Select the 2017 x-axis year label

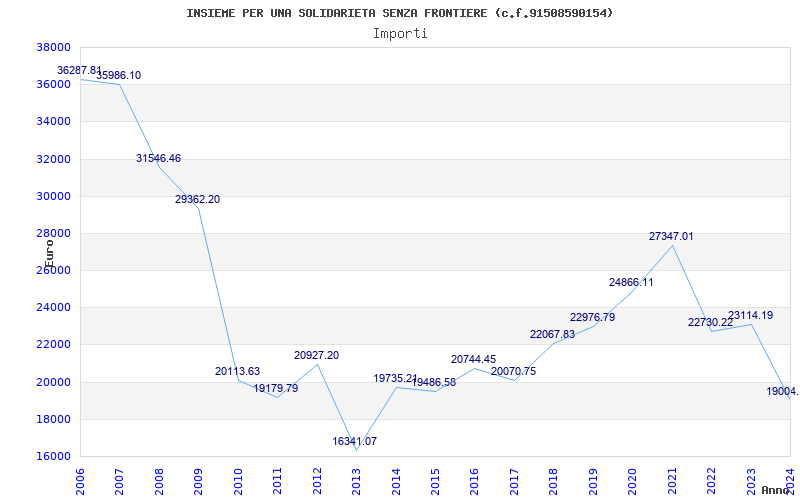click(514, 482)
